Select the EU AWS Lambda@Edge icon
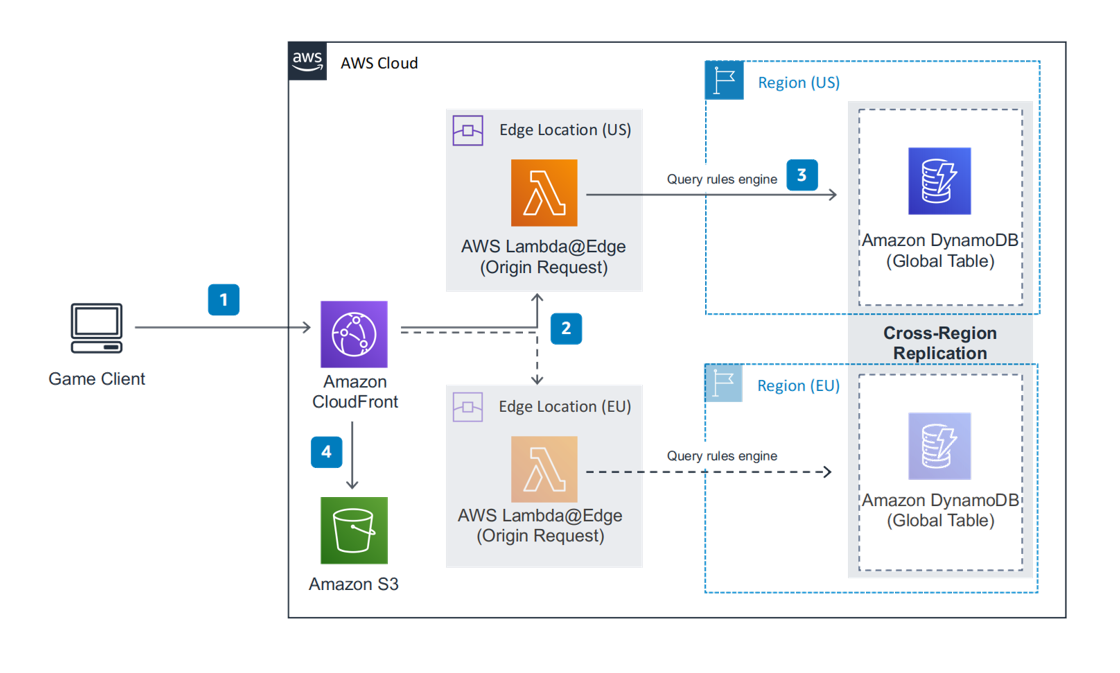 pos(544,469)
